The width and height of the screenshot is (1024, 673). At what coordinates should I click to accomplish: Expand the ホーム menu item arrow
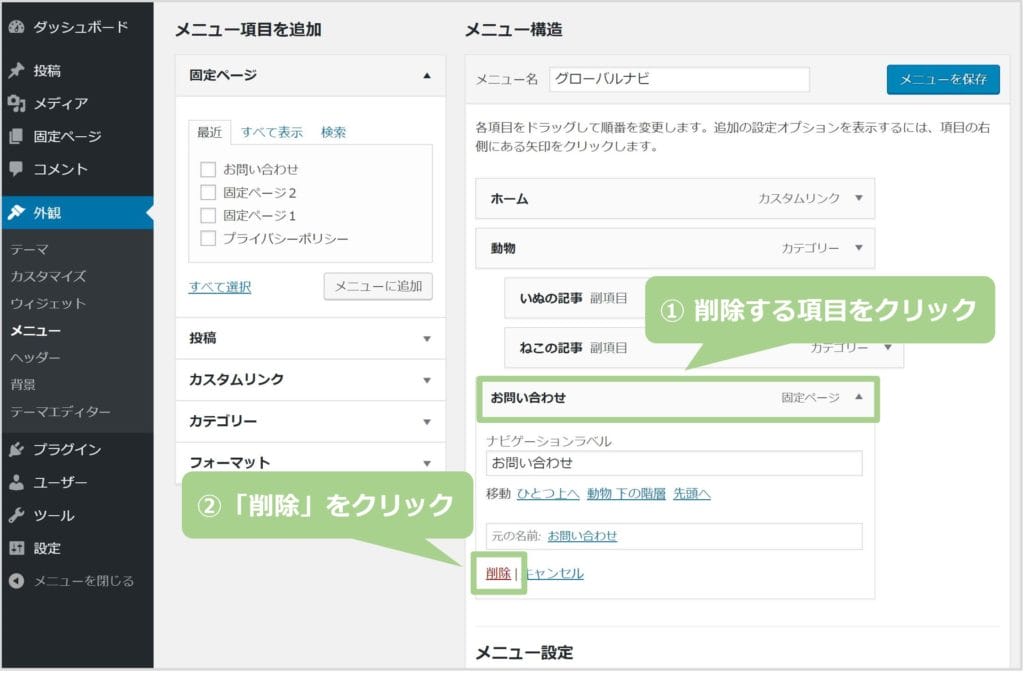pos(858,198)
